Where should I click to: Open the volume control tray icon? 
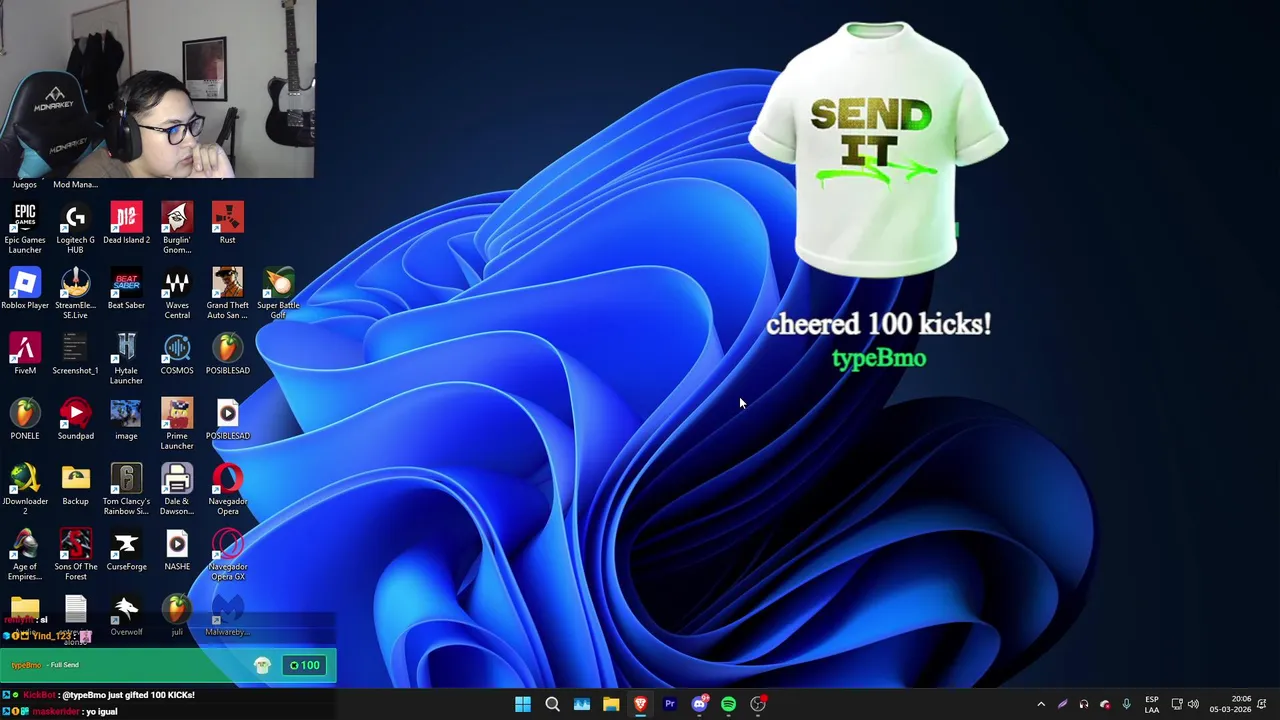pyautogui.click(x=1193, y=704)
